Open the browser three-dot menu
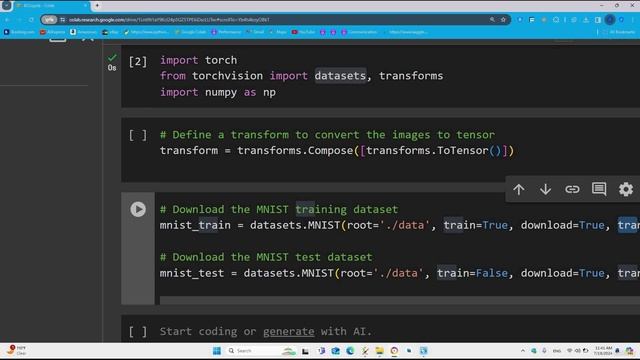This screenshot has height=360, width=640. pyautogui.click(x=633, y=20)
